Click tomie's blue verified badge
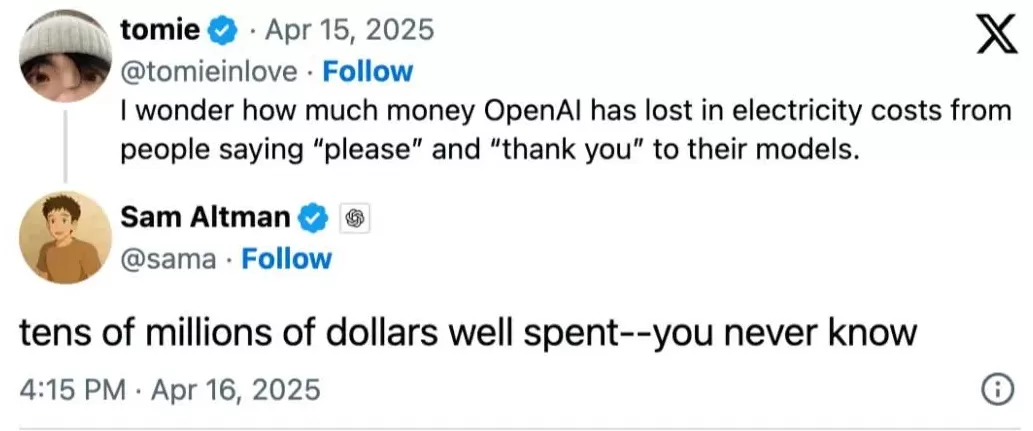 tap(220, 31)
